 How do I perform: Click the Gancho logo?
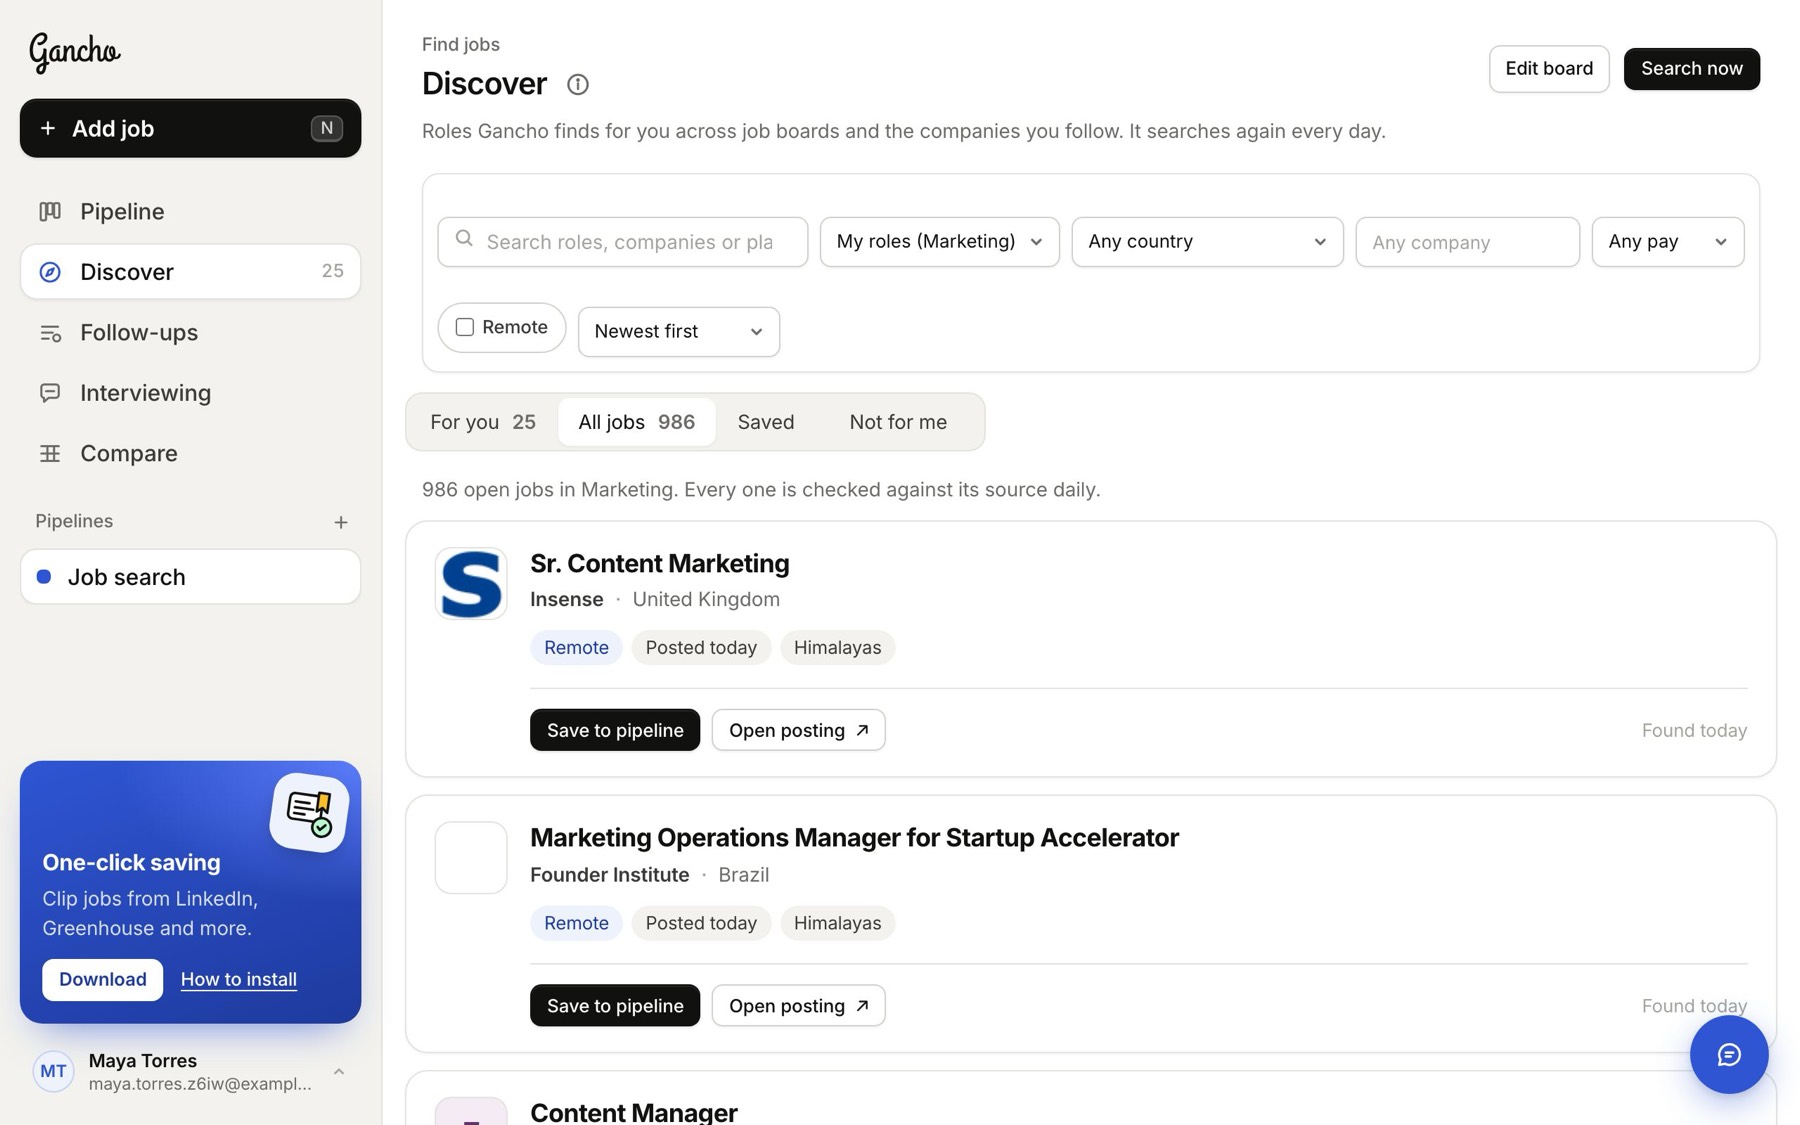[75, 52]
